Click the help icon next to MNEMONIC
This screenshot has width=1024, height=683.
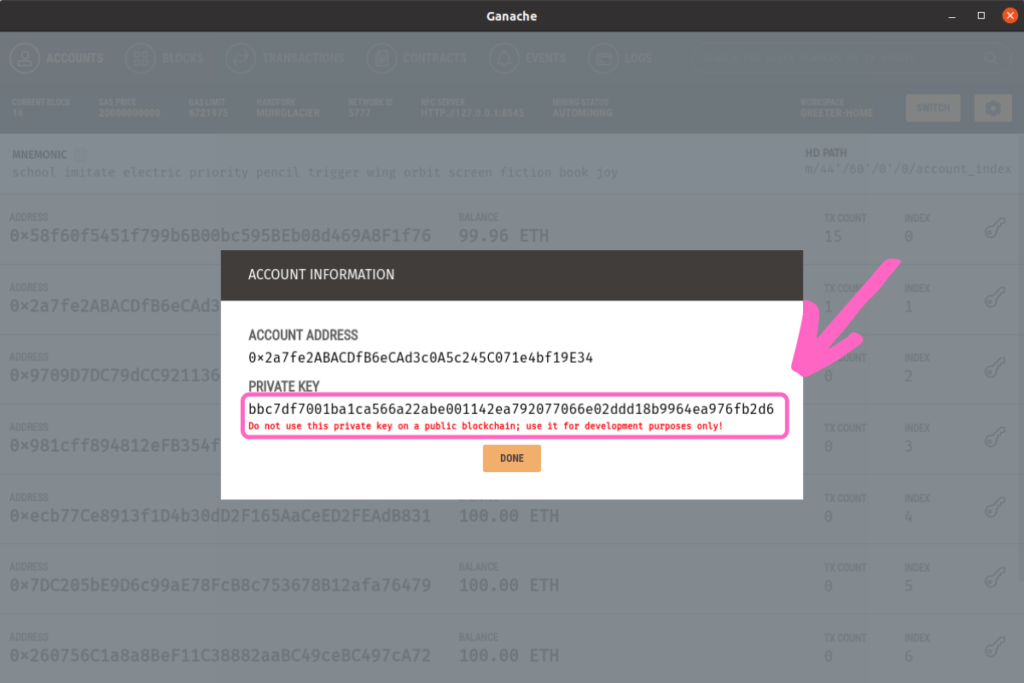tap(80, 155)
